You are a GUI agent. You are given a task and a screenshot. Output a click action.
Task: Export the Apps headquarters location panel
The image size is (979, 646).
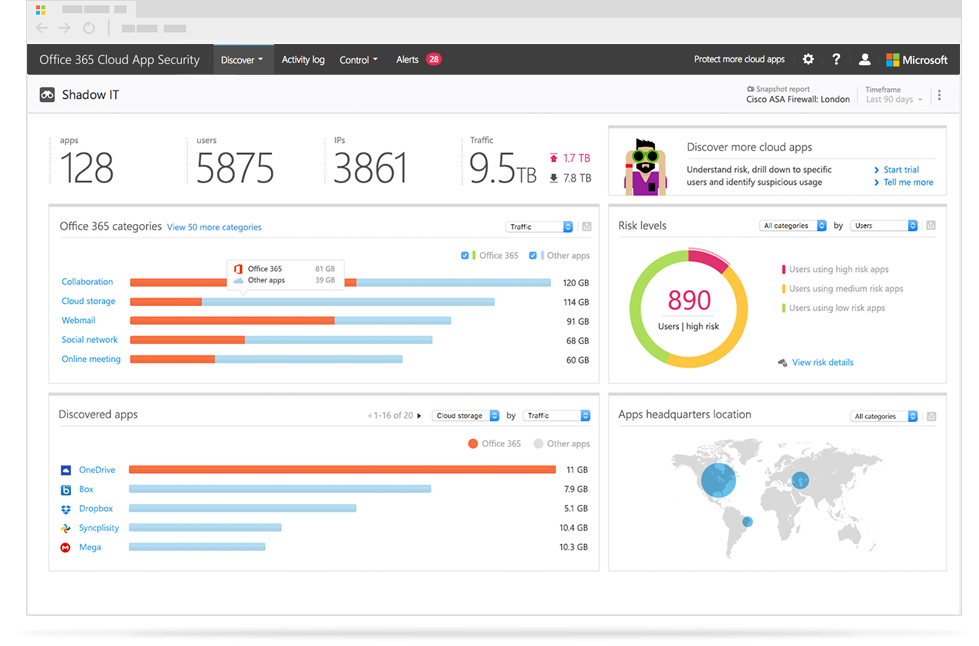pyautogui.click(x=932, y=416)
